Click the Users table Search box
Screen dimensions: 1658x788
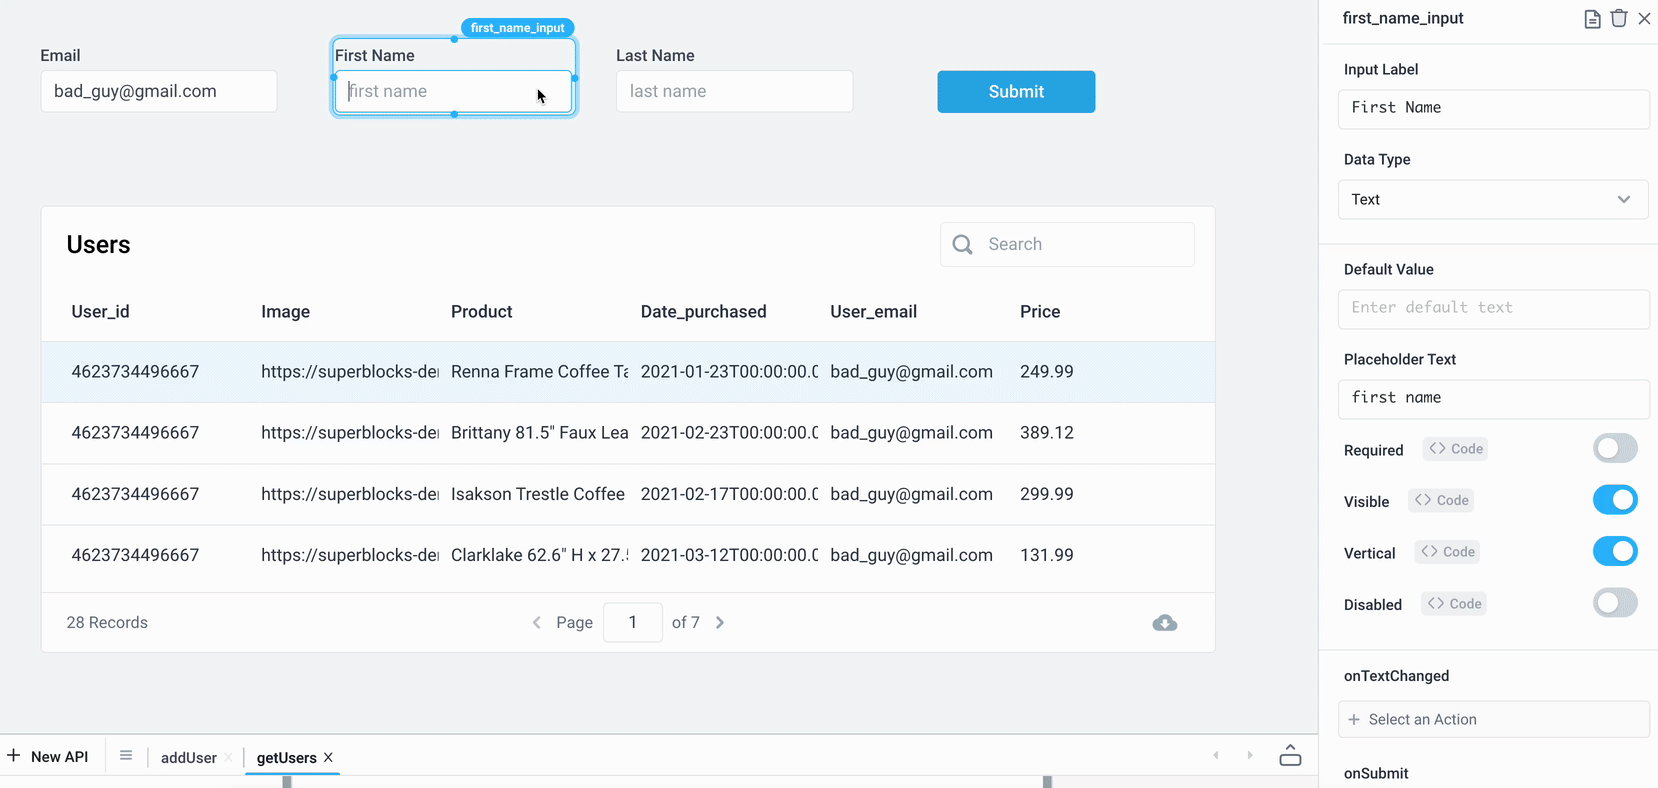(1067, 244)
